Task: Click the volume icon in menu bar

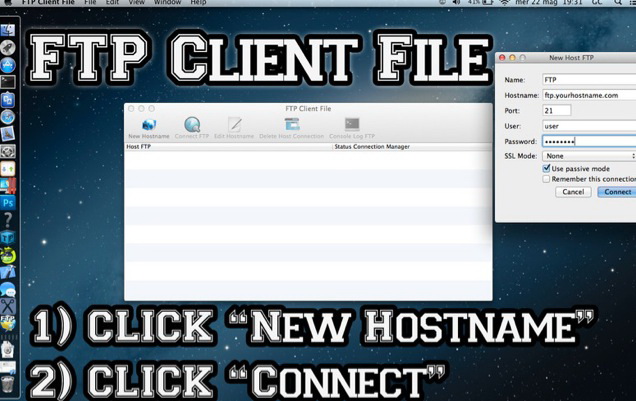Action: pos(456,2)
